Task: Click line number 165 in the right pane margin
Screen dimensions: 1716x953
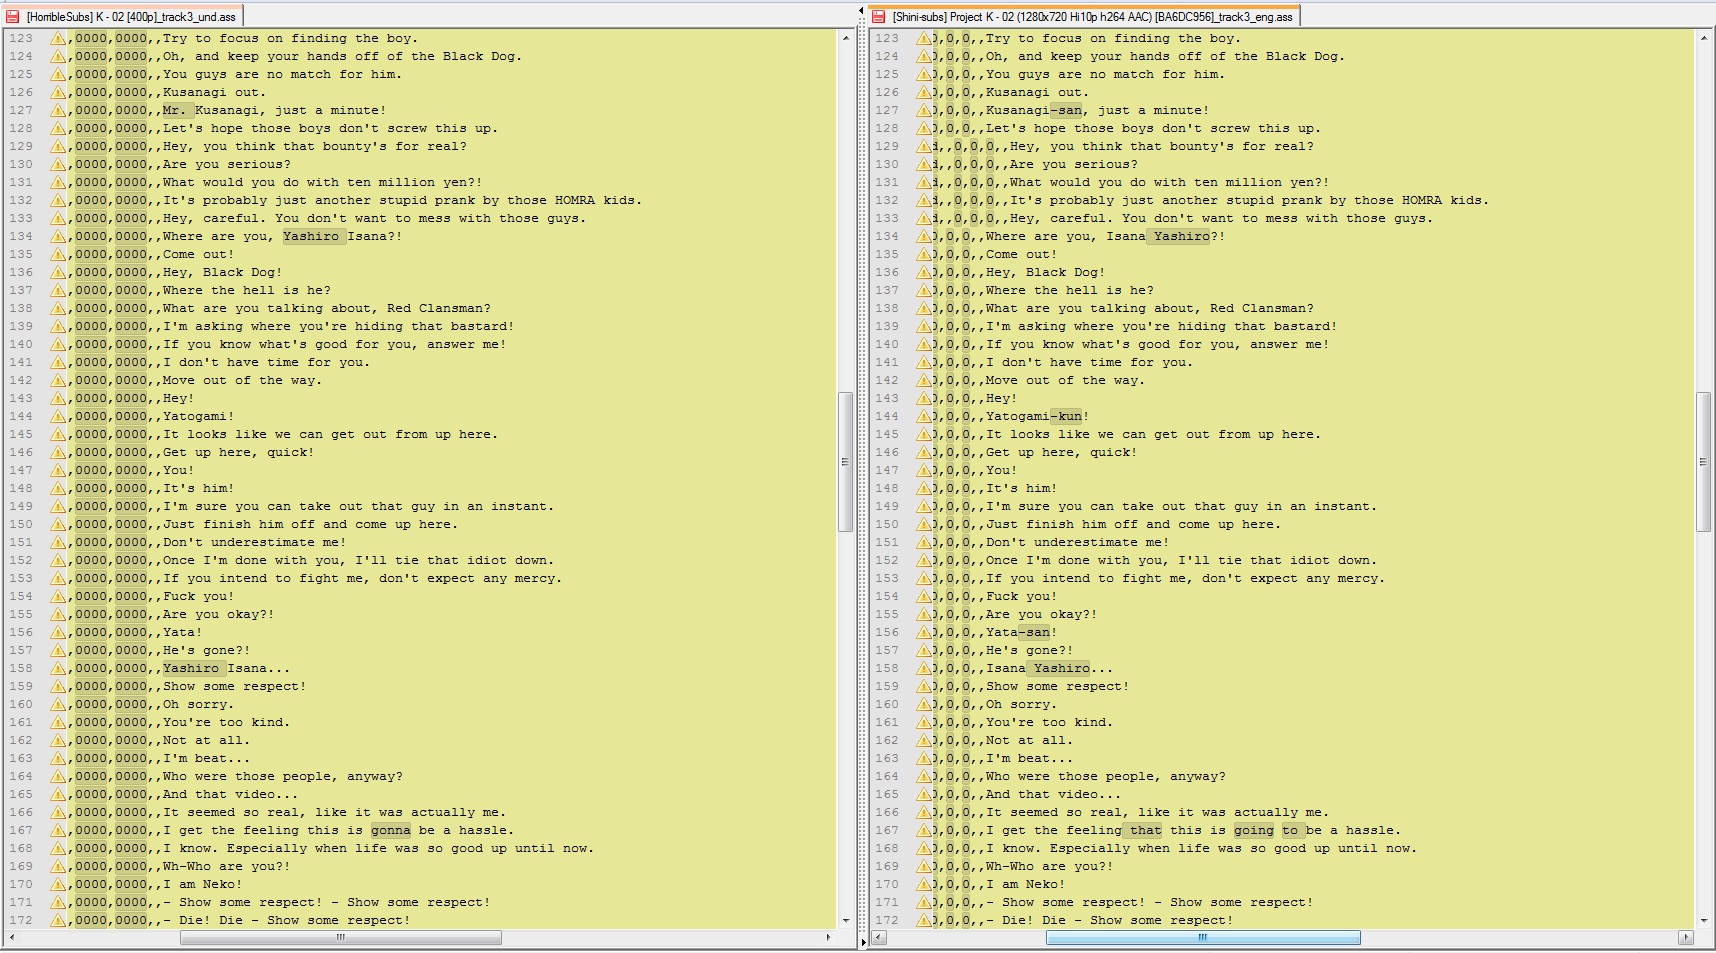Action: pyautogui.click(x=887, y=795)
